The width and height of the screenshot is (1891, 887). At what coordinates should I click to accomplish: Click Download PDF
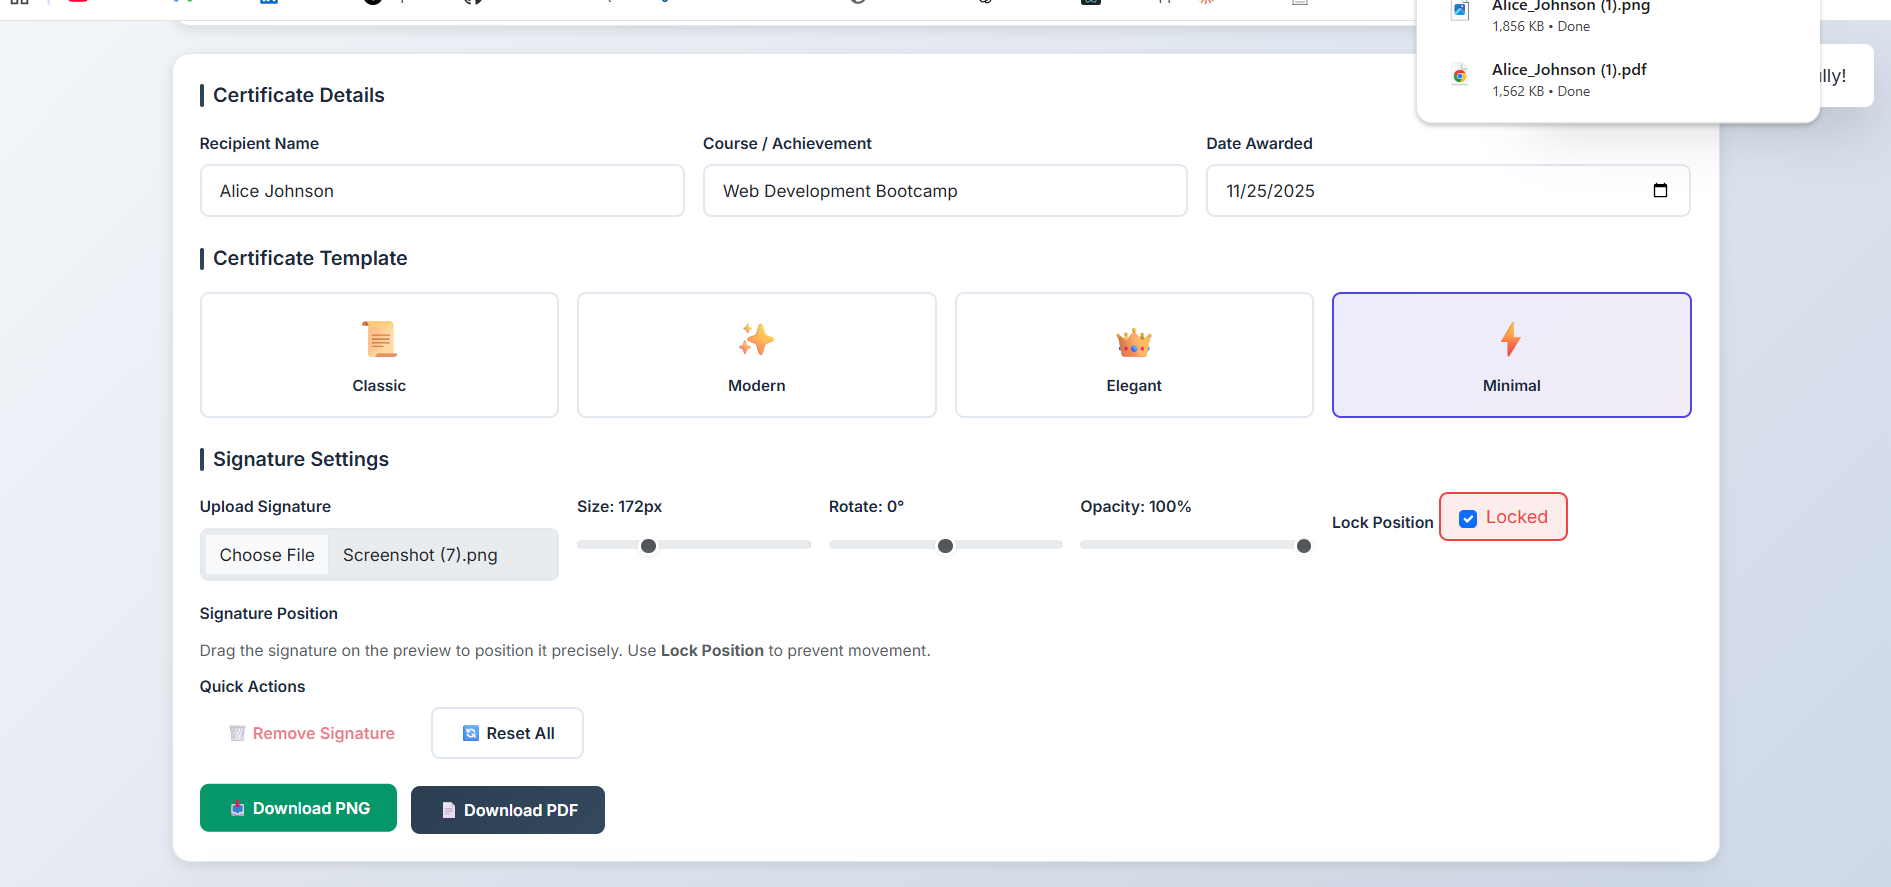[x=508, y=810]
